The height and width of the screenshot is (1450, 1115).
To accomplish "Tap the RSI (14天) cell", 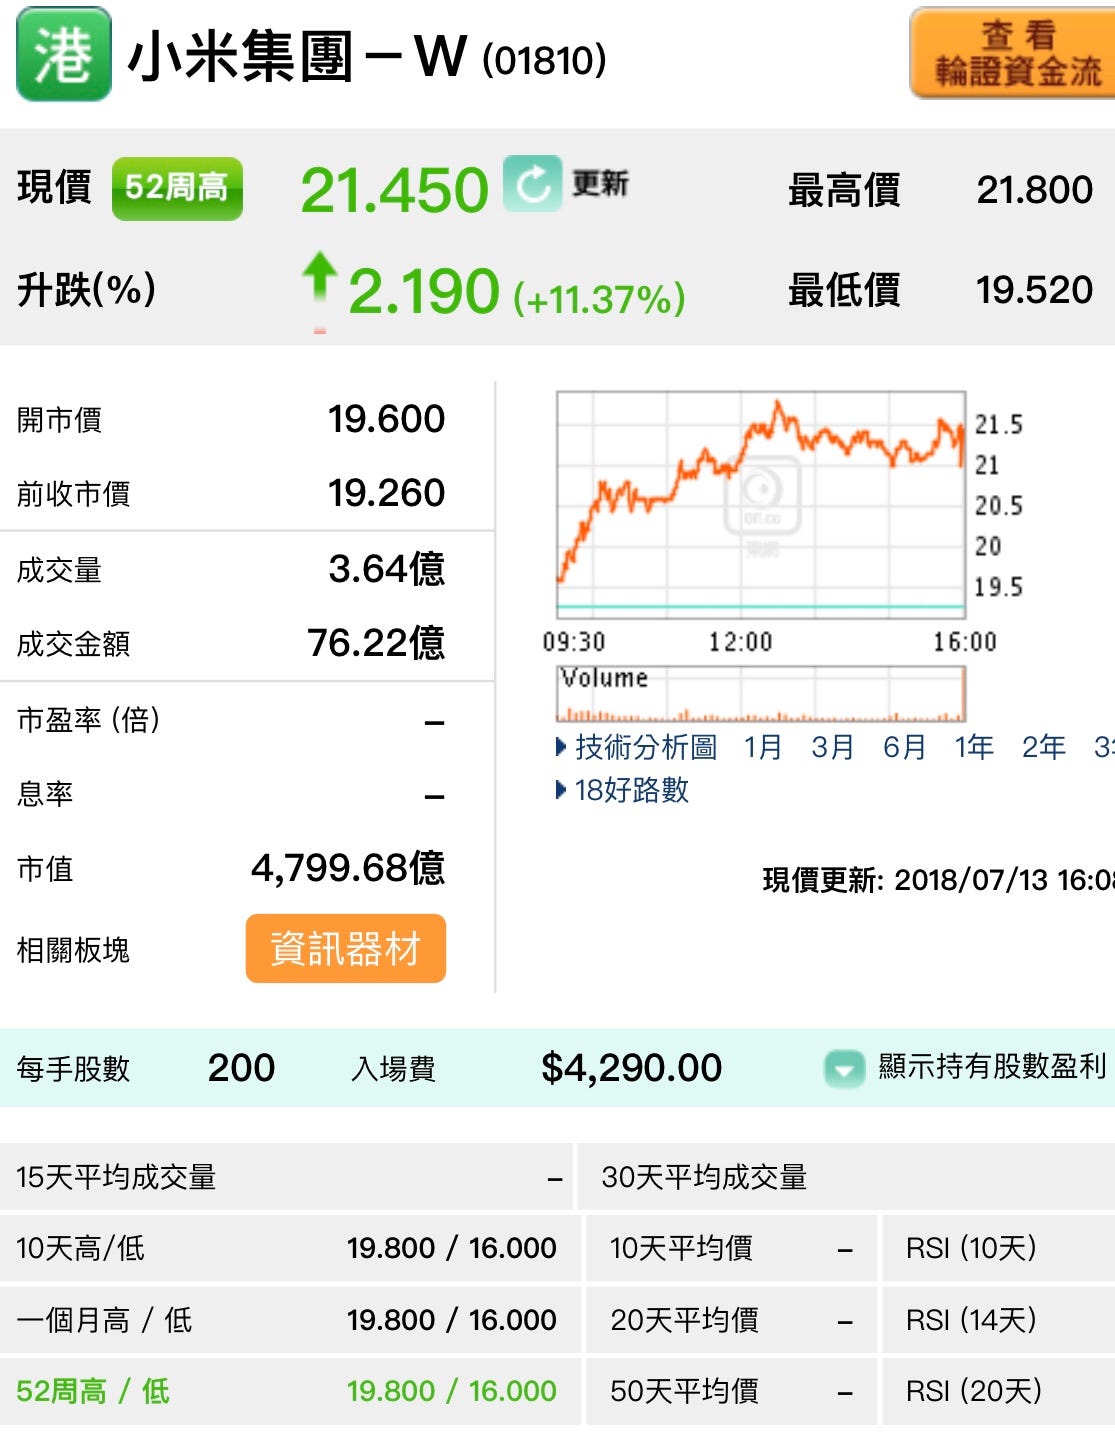I will (x=999, y=1320).
